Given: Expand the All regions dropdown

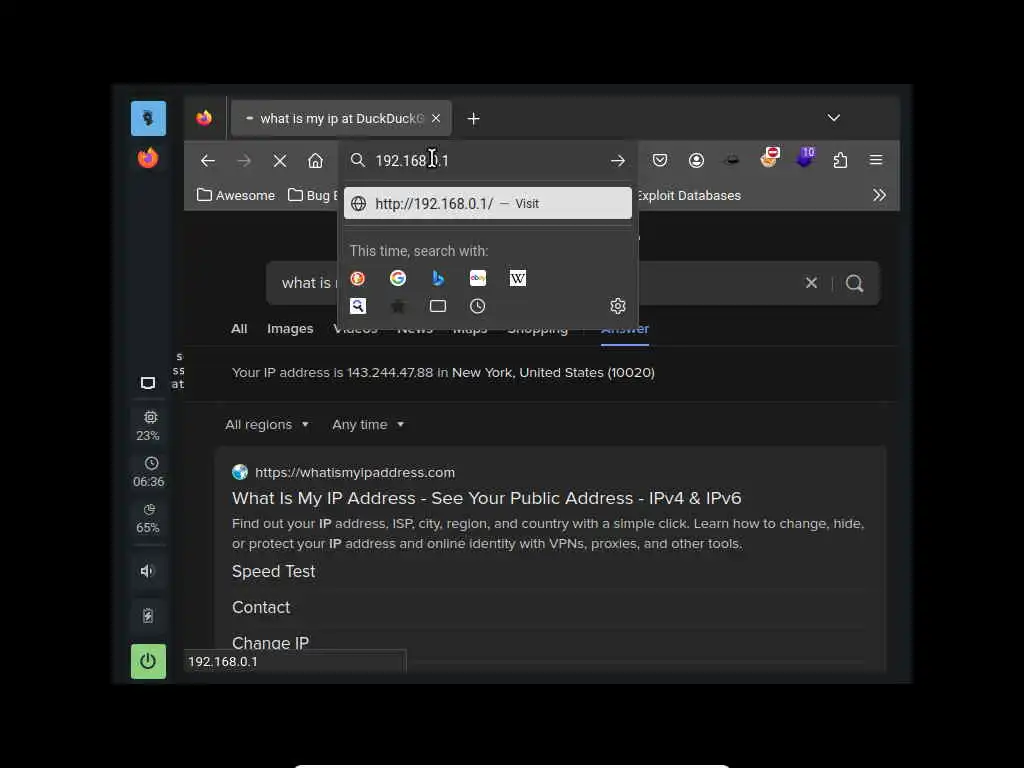Looking at the screenshot, I should pos(267,424).
